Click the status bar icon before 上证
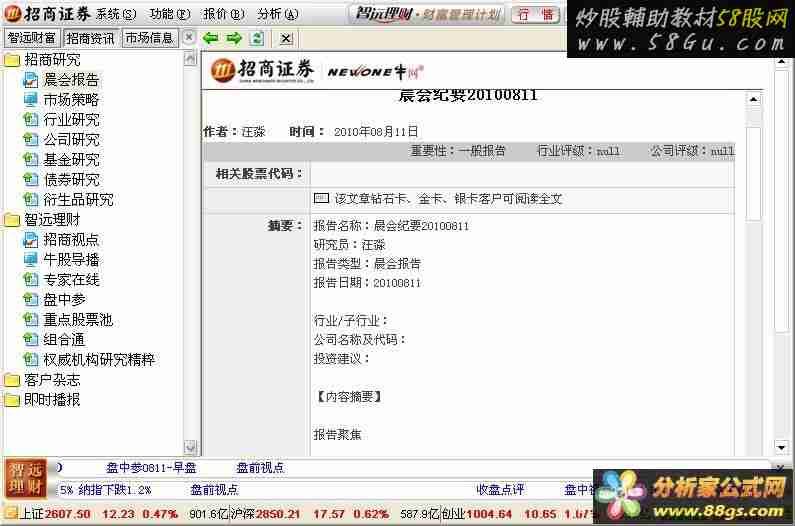This screenshot has height=526, width=795. click(x=11, y=514)
